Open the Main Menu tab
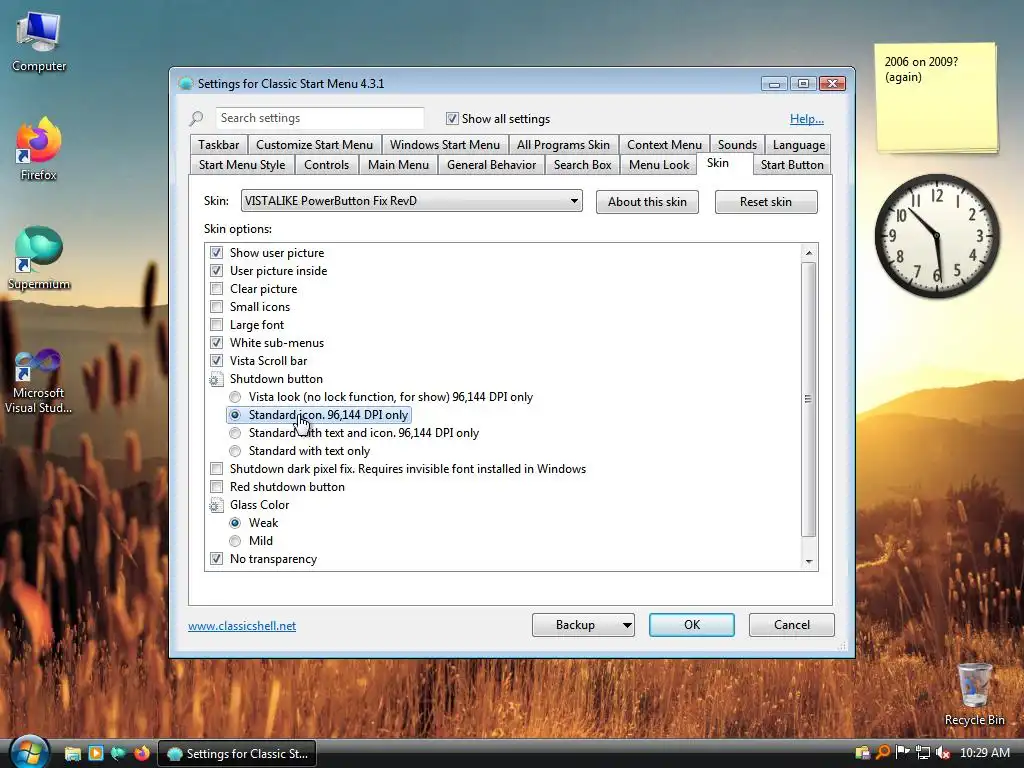This screenshot has width=1024, height=768. [x=398, y=165]
